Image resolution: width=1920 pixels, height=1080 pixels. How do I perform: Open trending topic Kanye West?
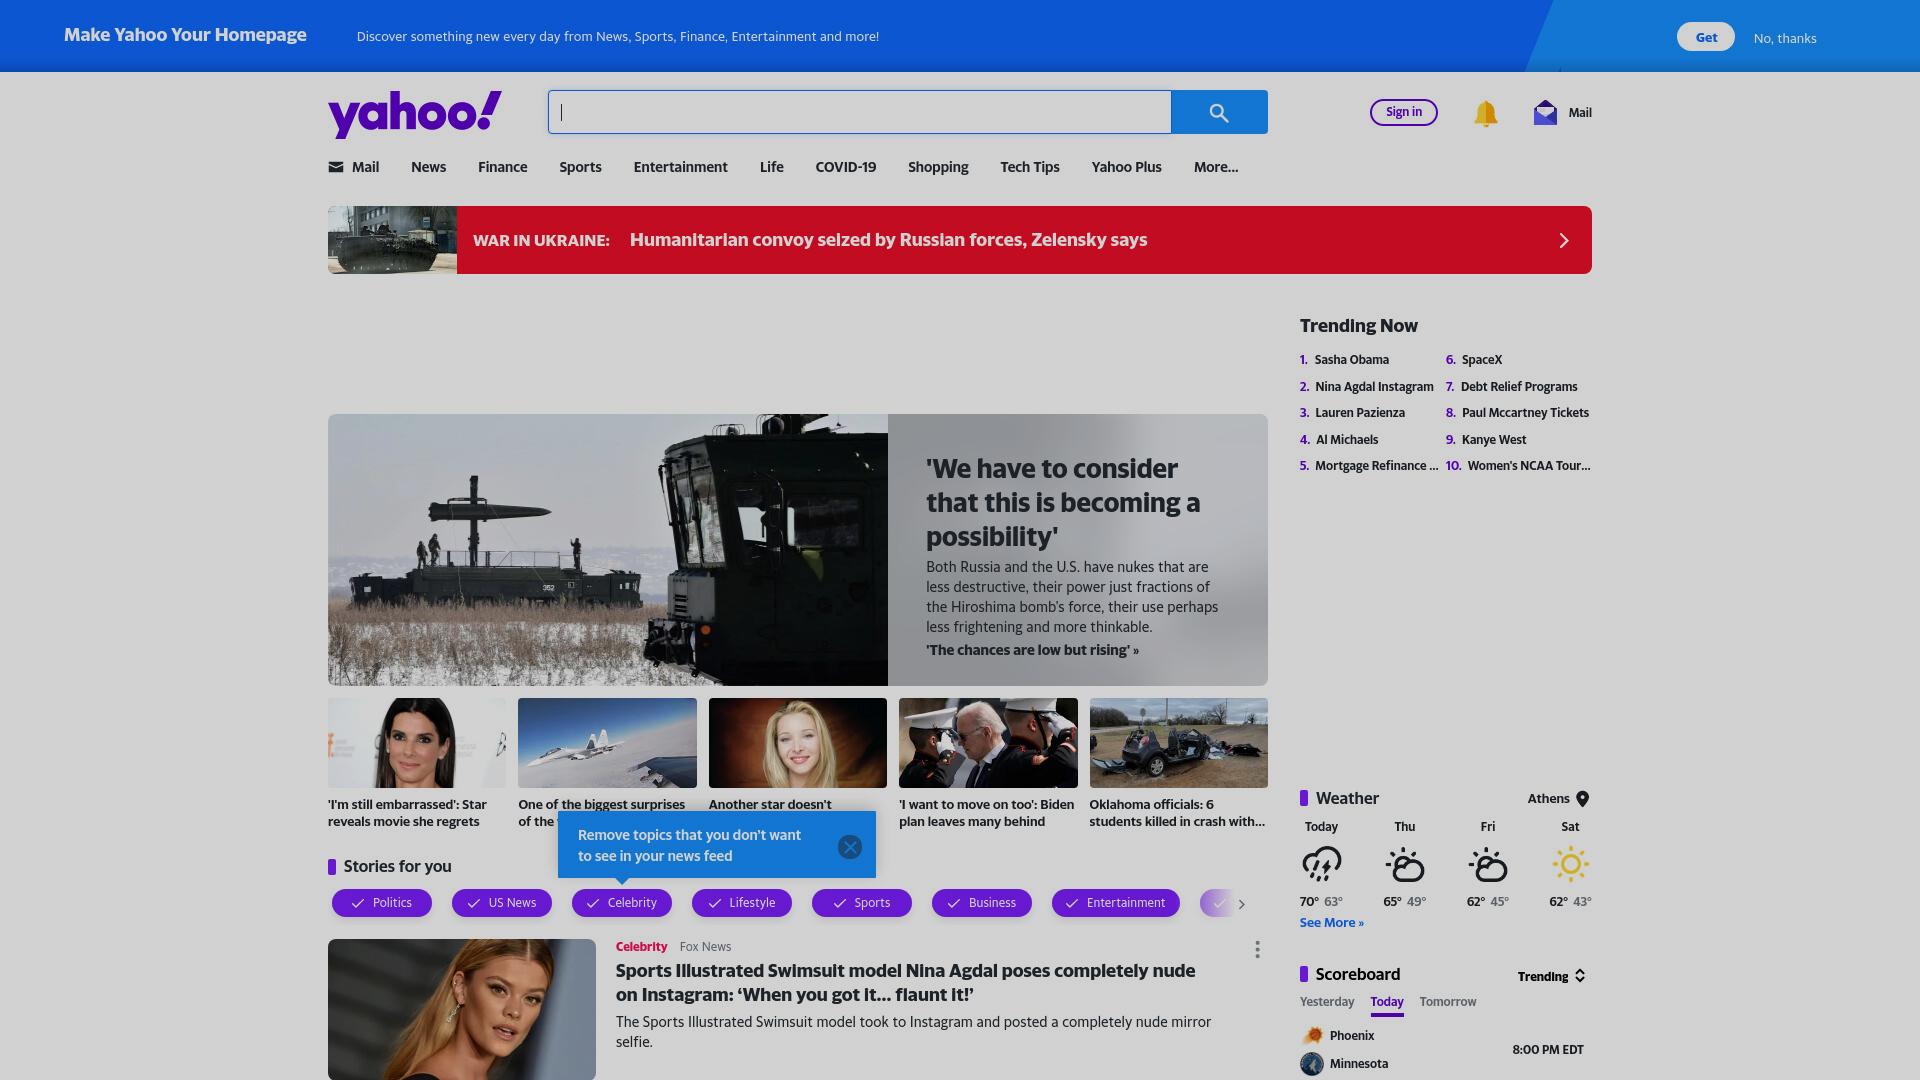1493,440
